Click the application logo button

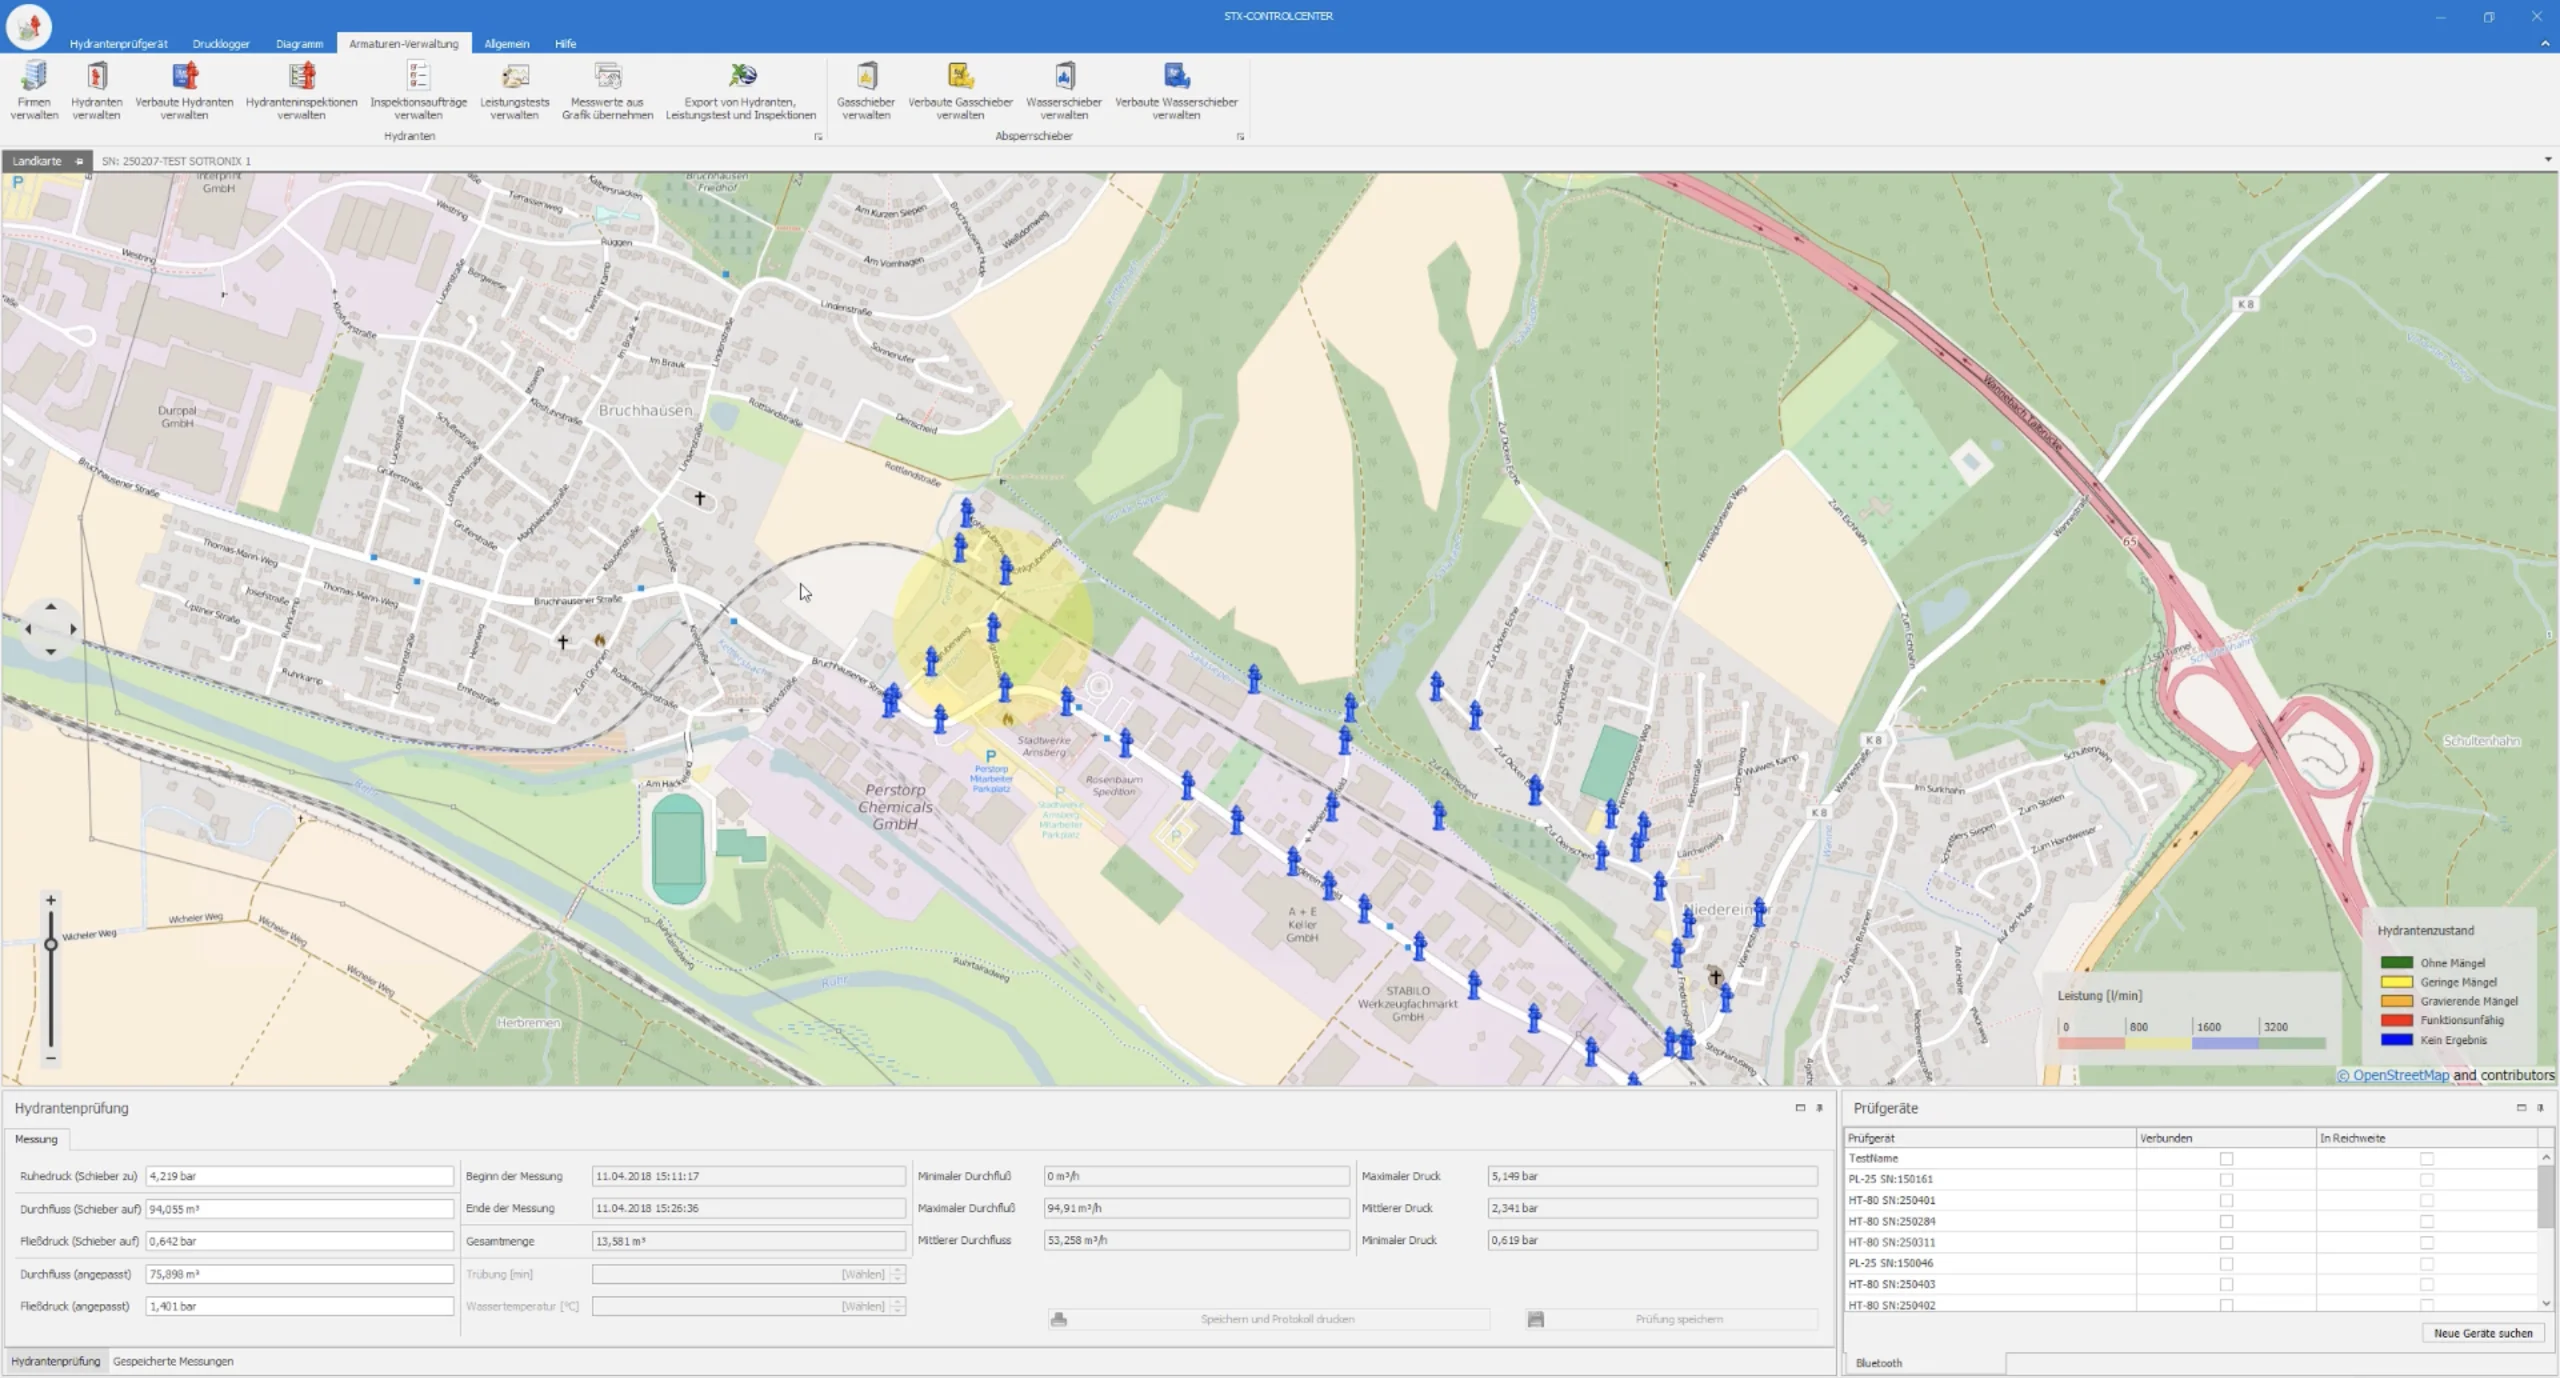(28, 26)
